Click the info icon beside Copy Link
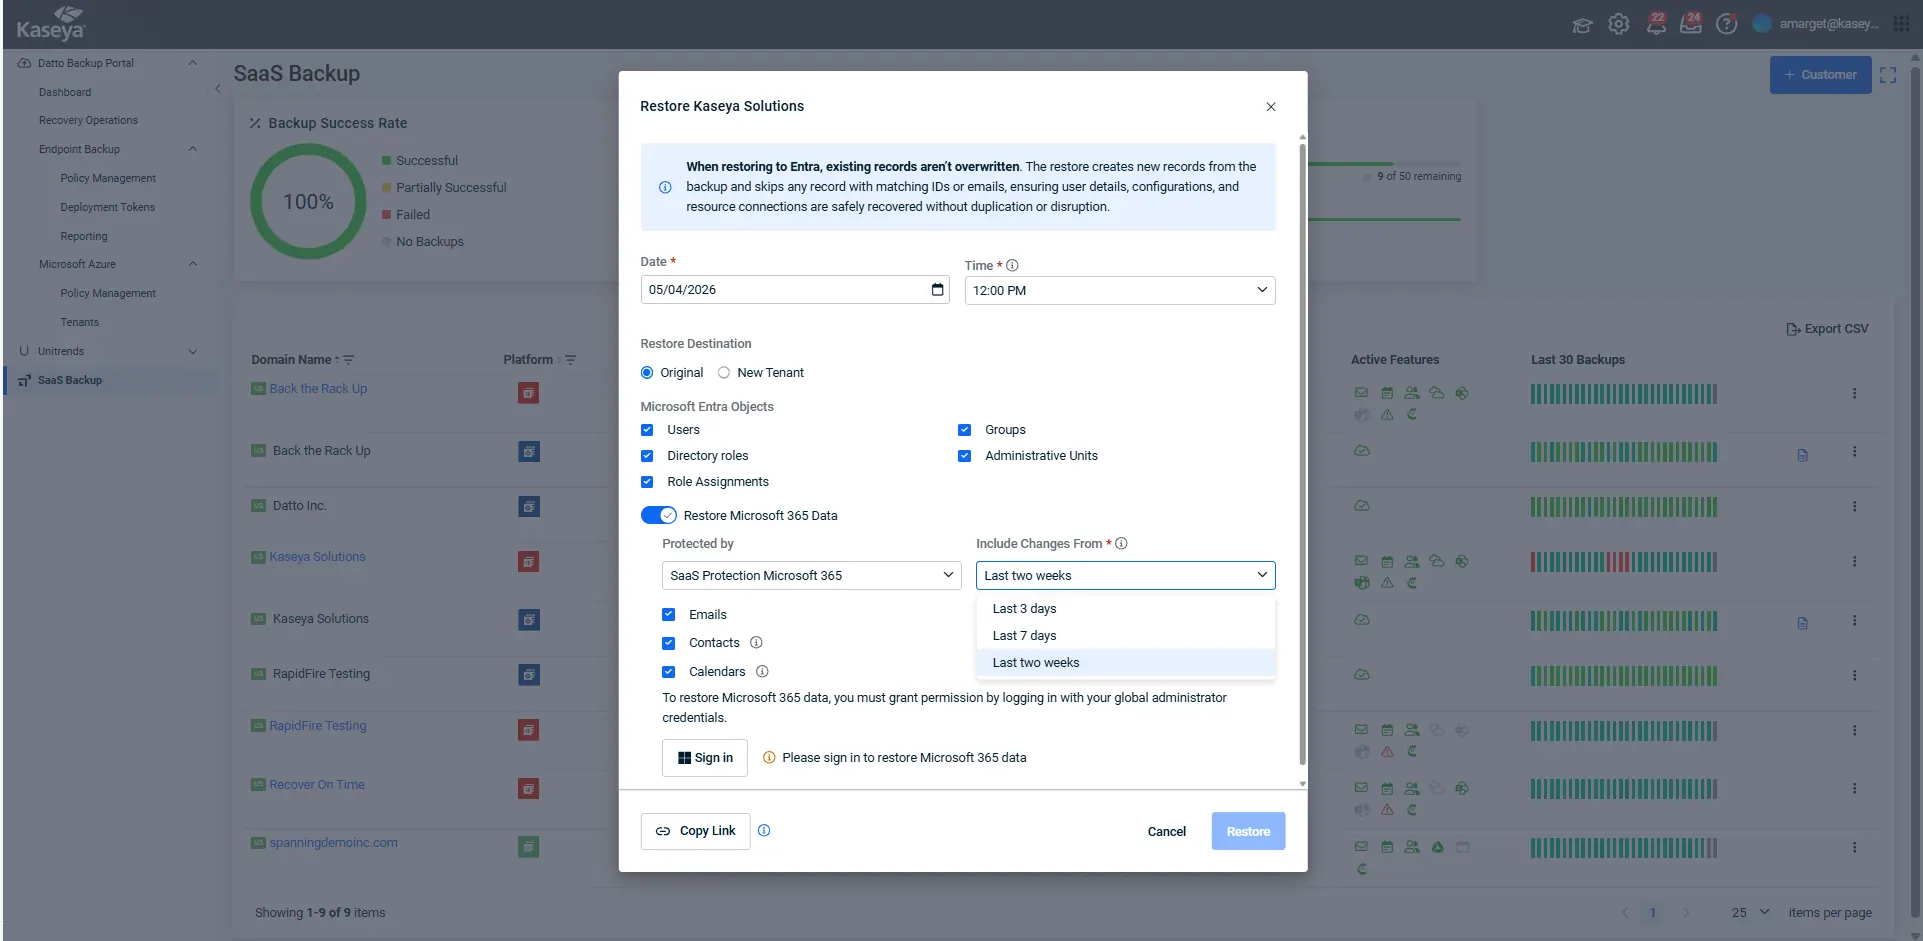 764,831
